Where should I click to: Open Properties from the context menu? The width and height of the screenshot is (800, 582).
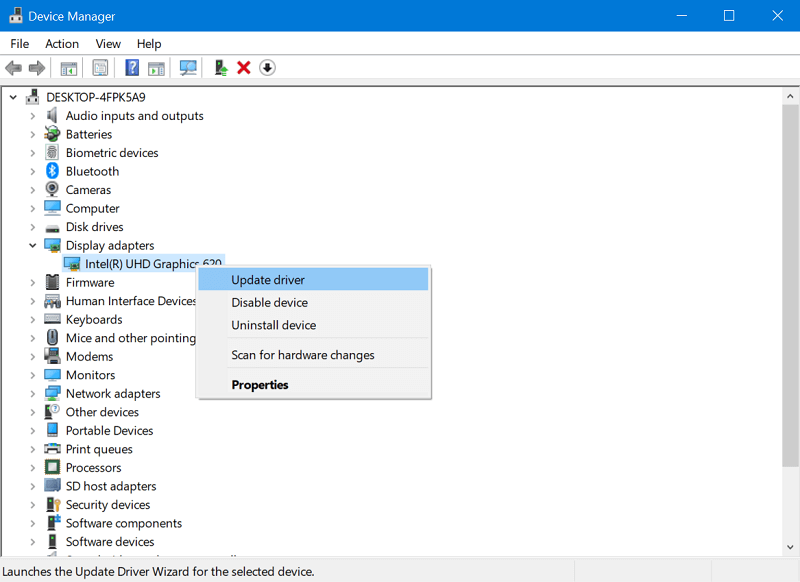313,385
